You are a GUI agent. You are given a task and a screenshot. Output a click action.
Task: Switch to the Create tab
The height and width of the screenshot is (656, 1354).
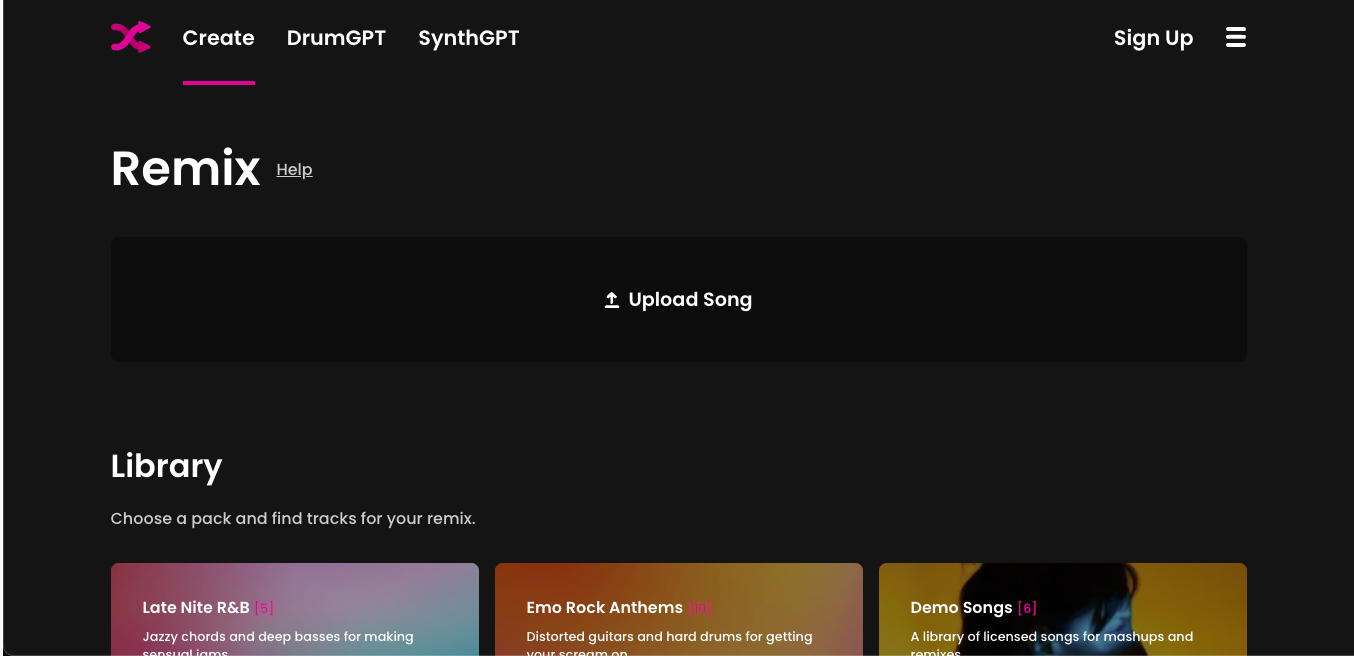click(x=218, y=38)
